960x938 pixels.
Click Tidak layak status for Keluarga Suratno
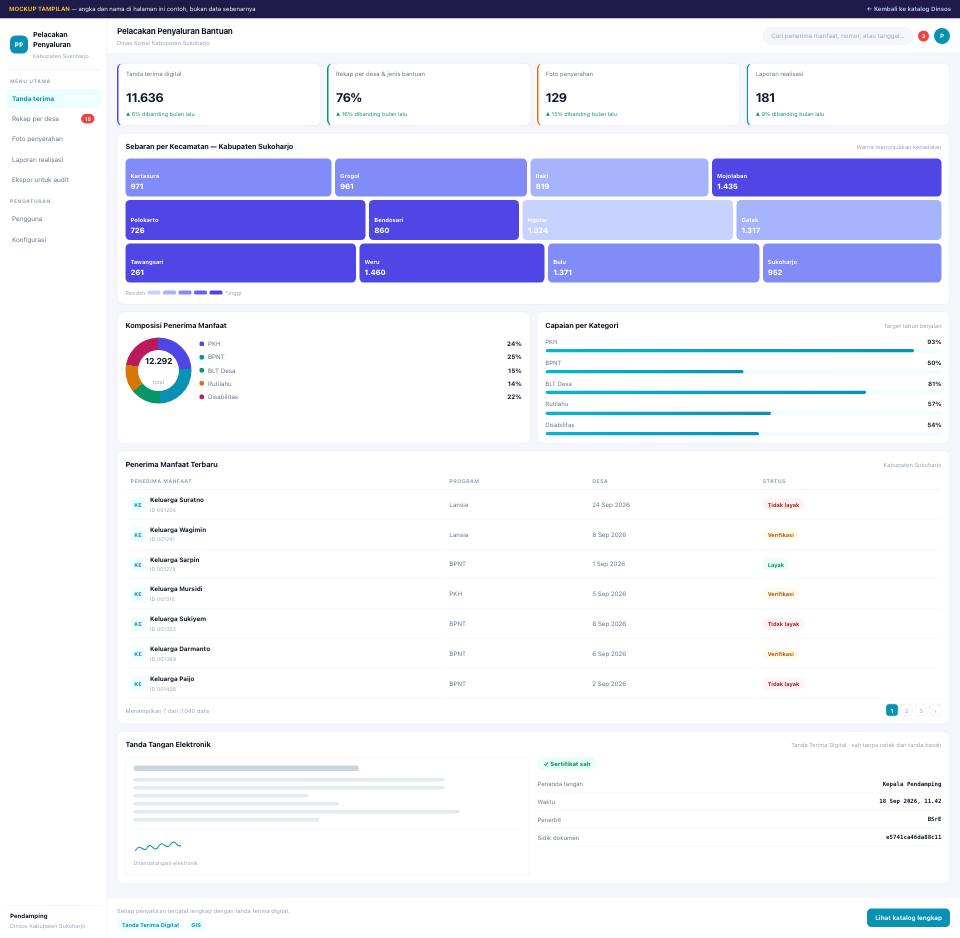click(783, 505)
